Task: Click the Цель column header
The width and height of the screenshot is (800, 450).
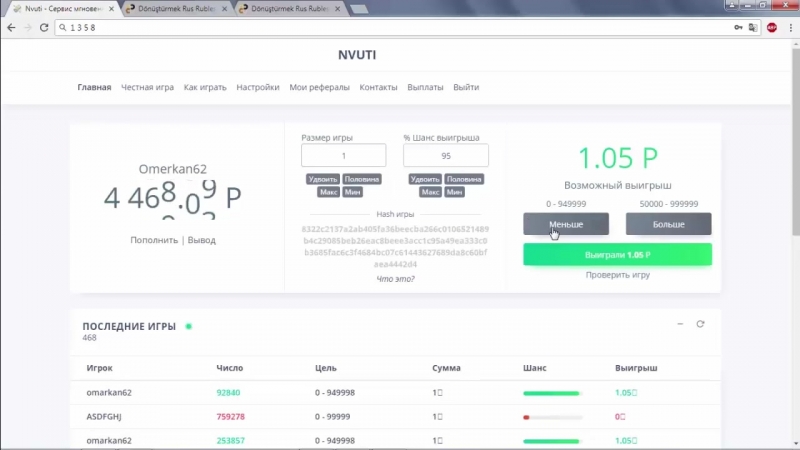Action: tap(326, 368)
